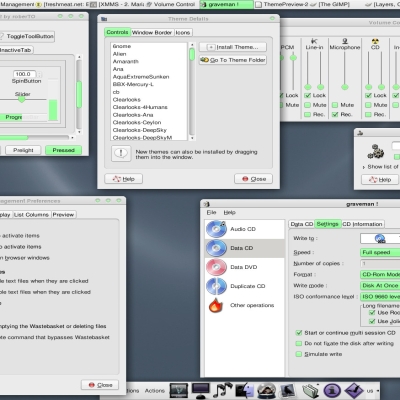Screen dimensions: 400x400
Task: Click the Install Theme... button
Action: (x=233, y=47)
